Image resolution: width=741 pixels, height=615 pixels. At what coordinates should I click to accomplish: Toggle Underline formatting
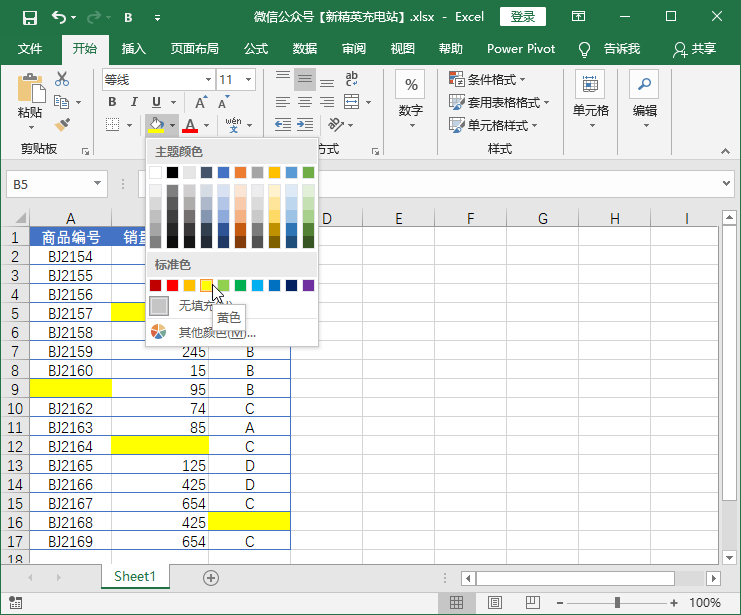pos(156,102)
